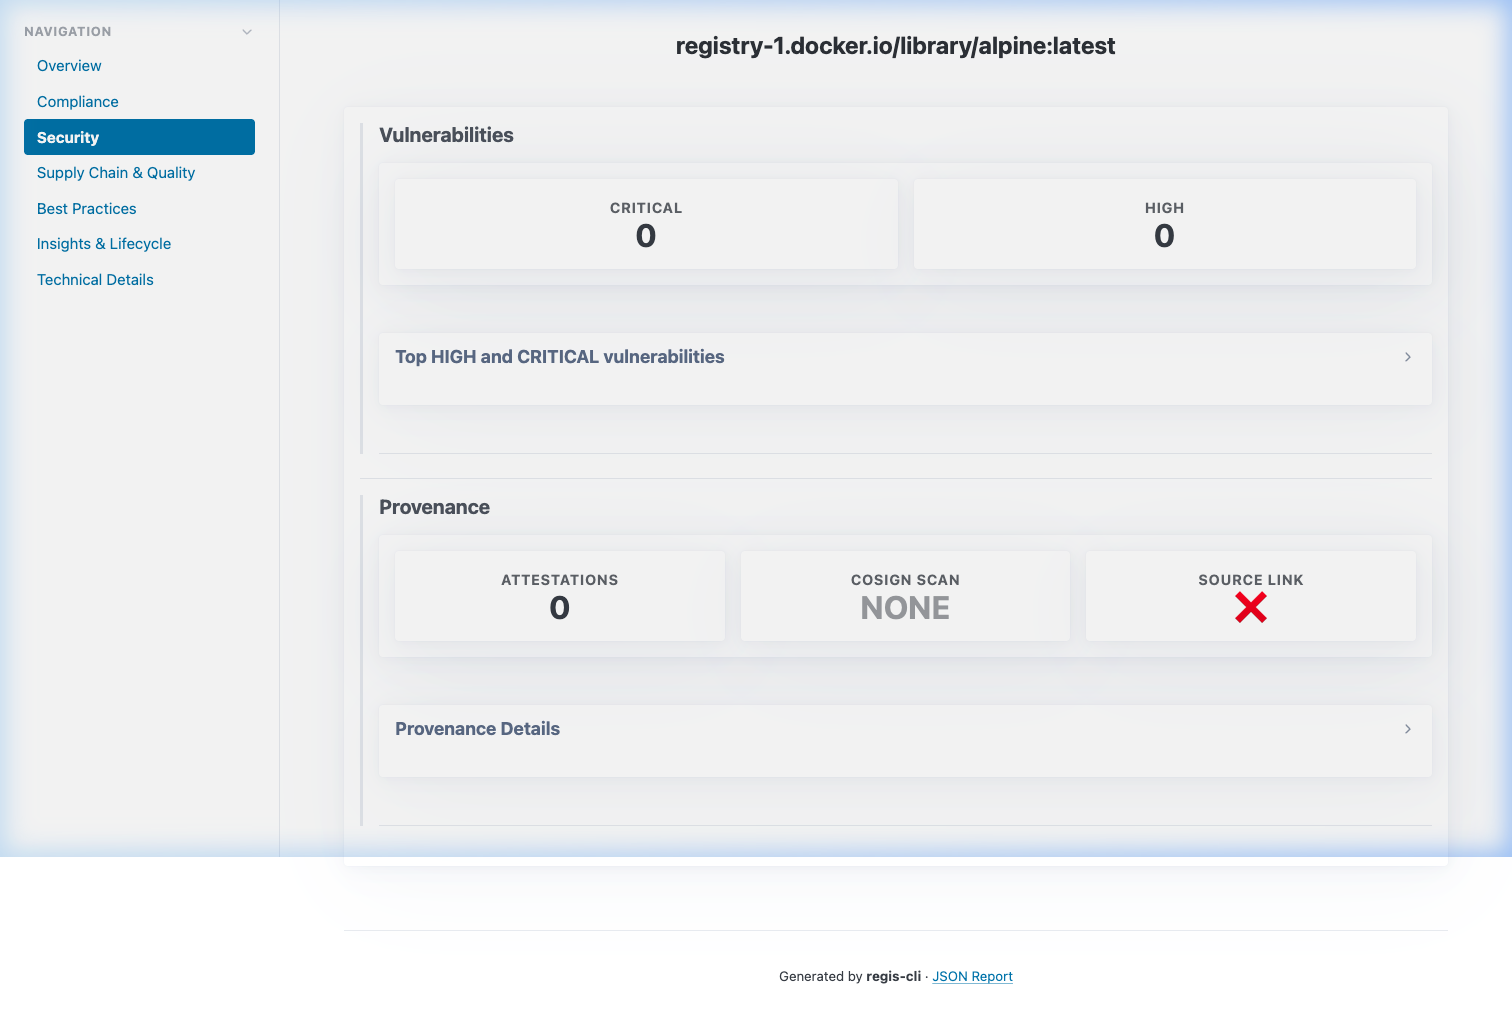
Task: Select the ATTESTATIONS card showing zero
Action: pos(559,595)
